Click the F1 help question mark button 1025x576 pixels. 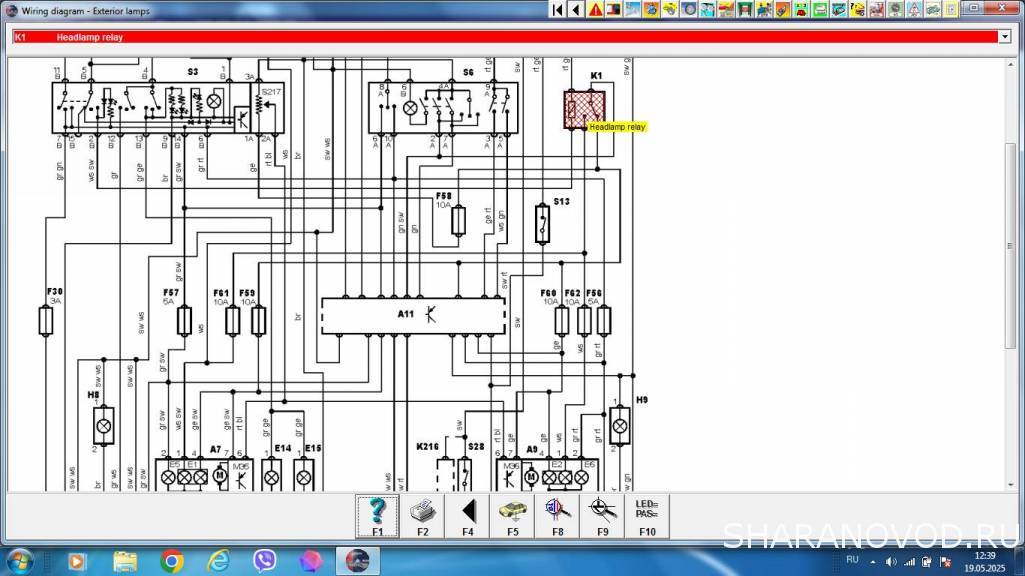(x=377, y=516)
